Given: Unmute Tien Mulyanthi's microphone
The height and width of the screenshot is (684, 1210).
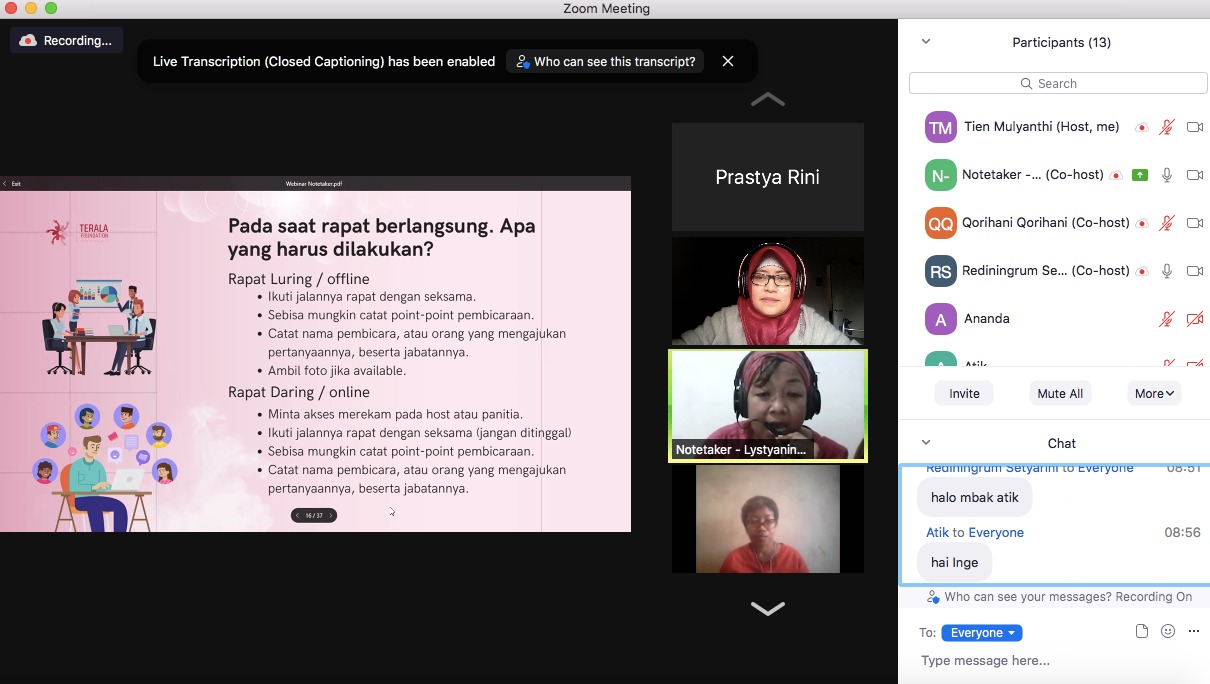Looking at the screenshot, I should [1166, 127].
